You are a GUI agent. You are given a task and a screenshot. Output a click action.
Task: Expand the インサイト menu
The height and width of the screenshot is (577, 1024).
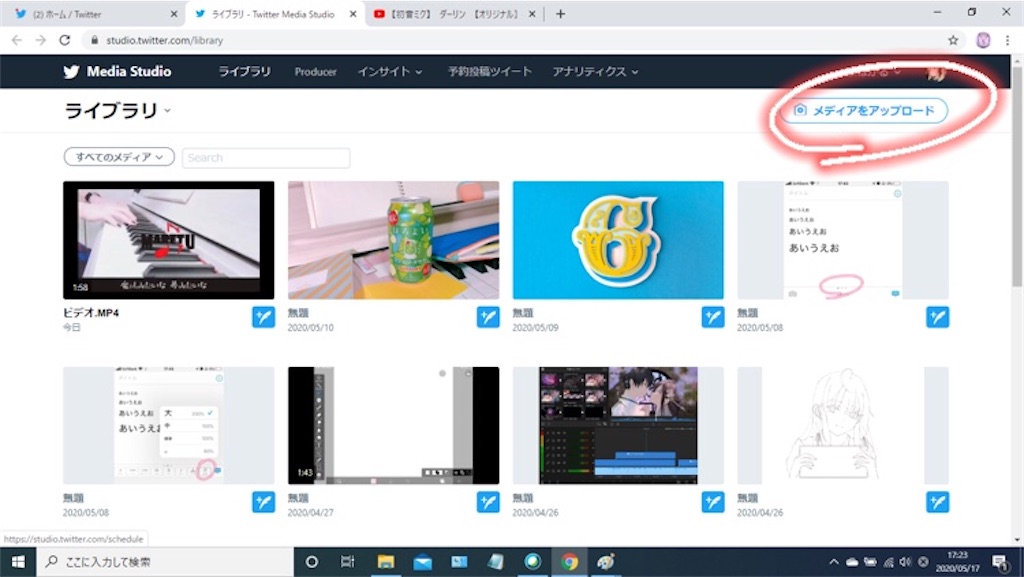click(390, 72)
